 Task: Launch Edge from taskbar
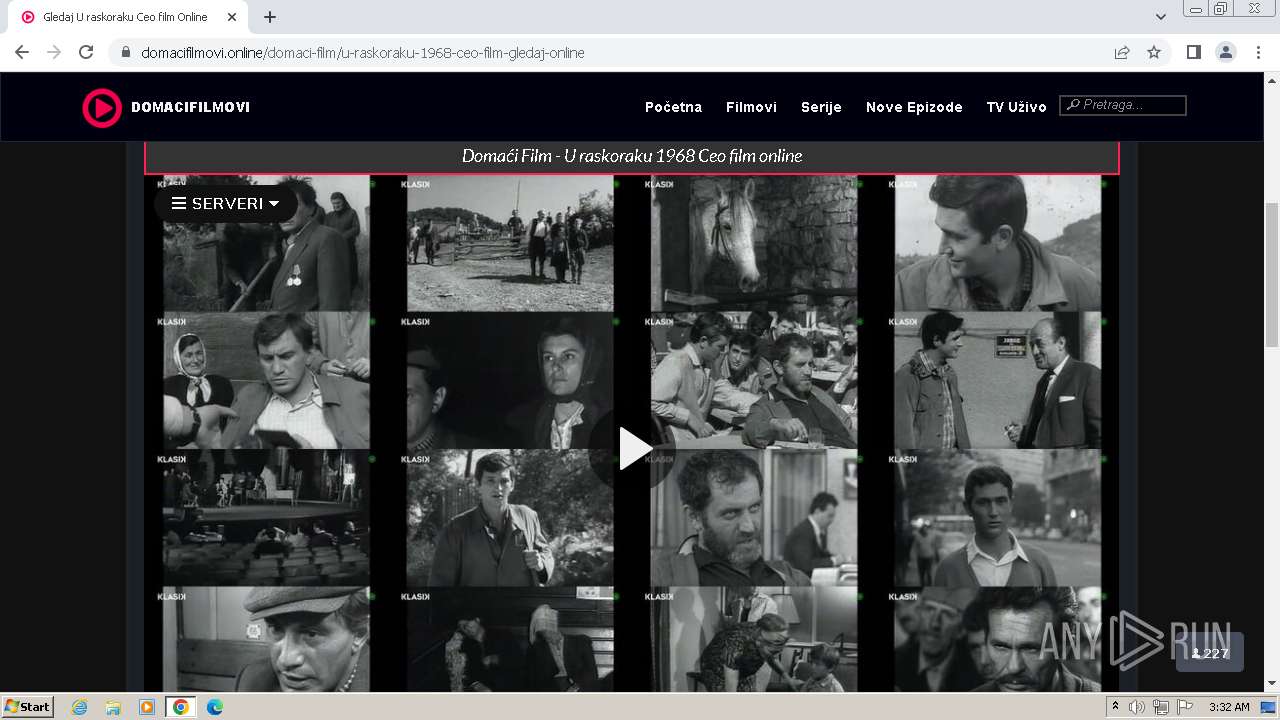point(215,707)
